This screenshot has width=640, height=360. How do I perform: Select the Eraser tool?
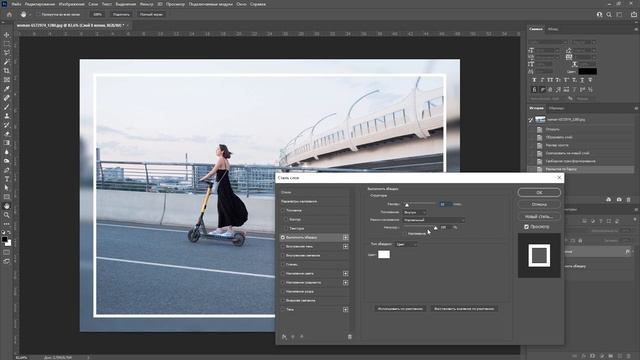(7, 134)
